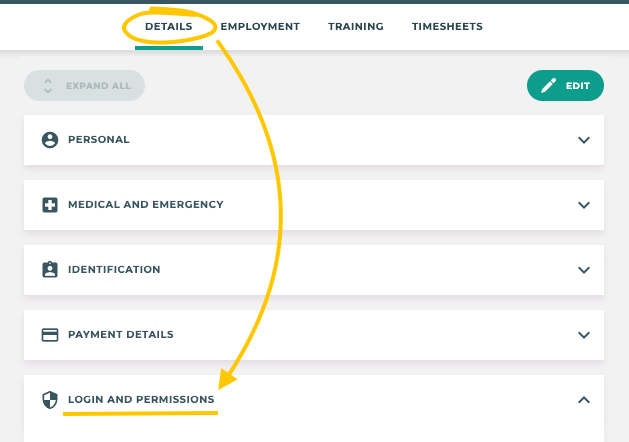This screenshot has width=629, height=442.
Task: Click the Expand All arrows icon
Action: (x=48, y=86)
